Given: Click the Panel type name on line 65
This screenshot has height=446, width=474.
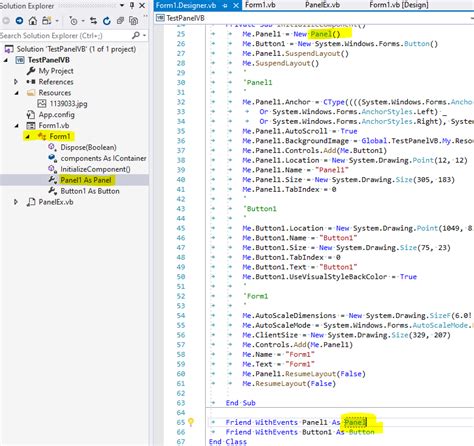Looking at the screenshot, I should click(x=355, y=422).
